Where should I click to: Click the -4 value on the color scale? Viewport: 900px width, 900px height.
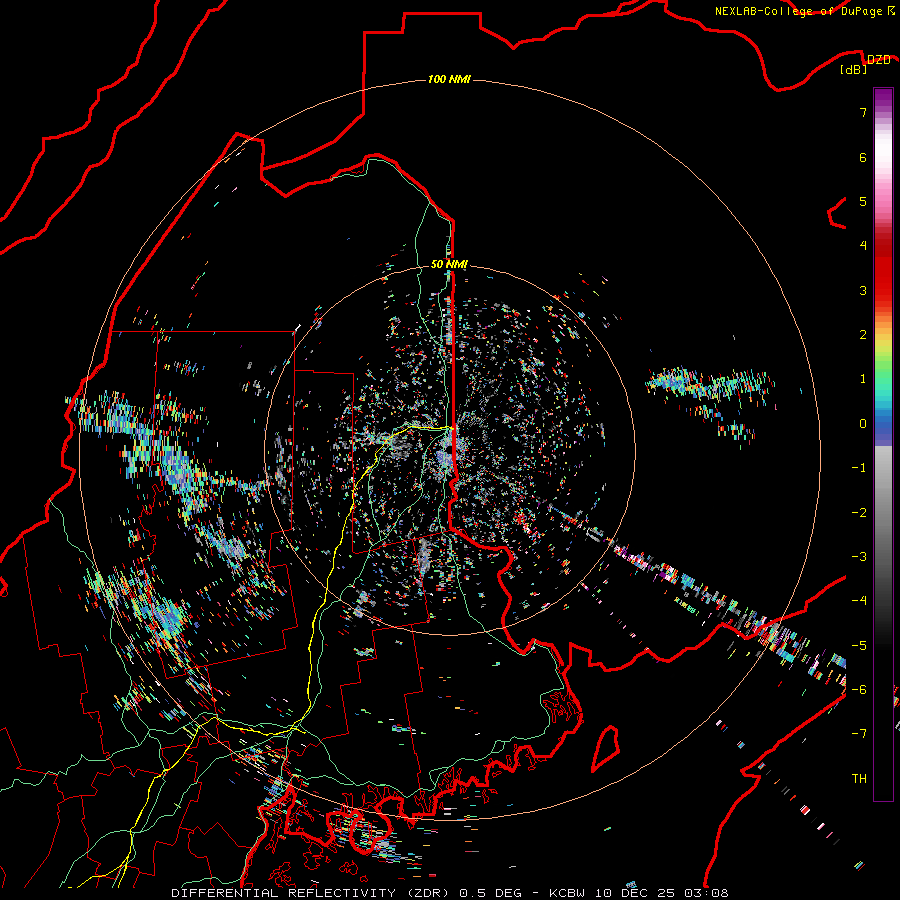pyautogui.click(x=859, y=601)
